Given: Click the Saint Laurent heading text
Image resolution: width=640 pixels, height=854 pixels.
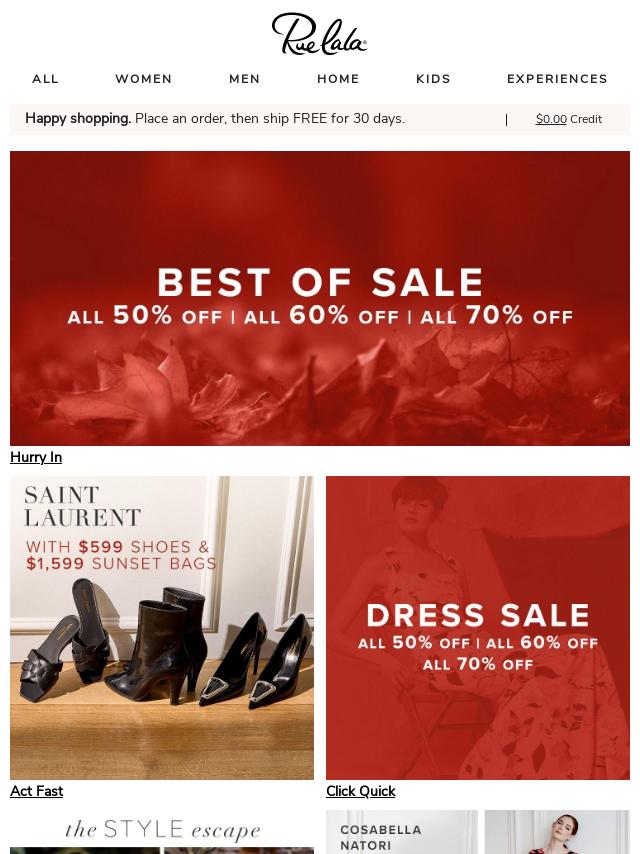Looking at the screenshot, I should [x=82, y=507].
